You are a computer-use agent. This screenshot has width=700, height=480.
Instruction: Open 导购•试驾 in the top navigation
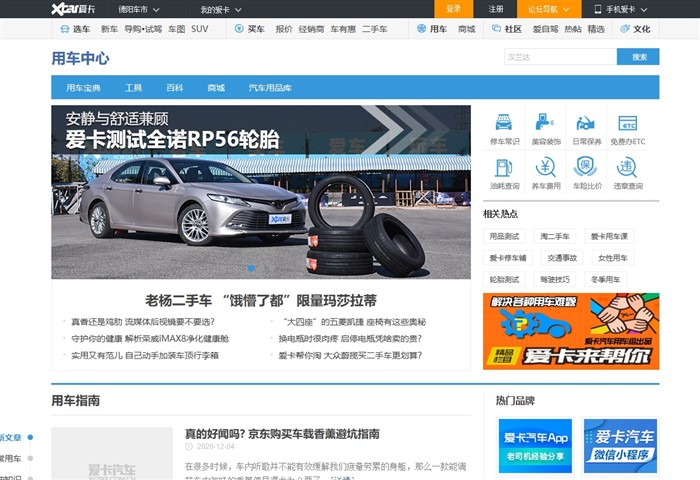[143, 29]
